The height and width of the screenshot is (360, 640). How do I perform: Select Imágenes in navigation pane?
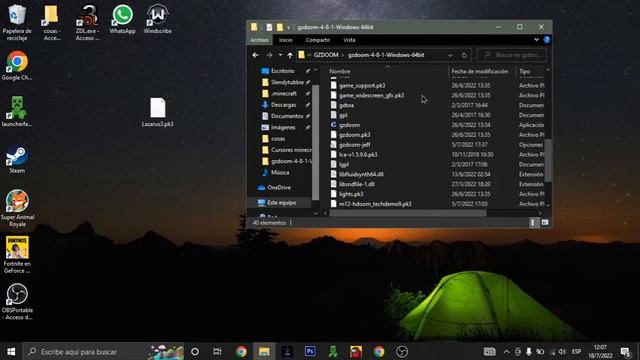pos(283,127)
